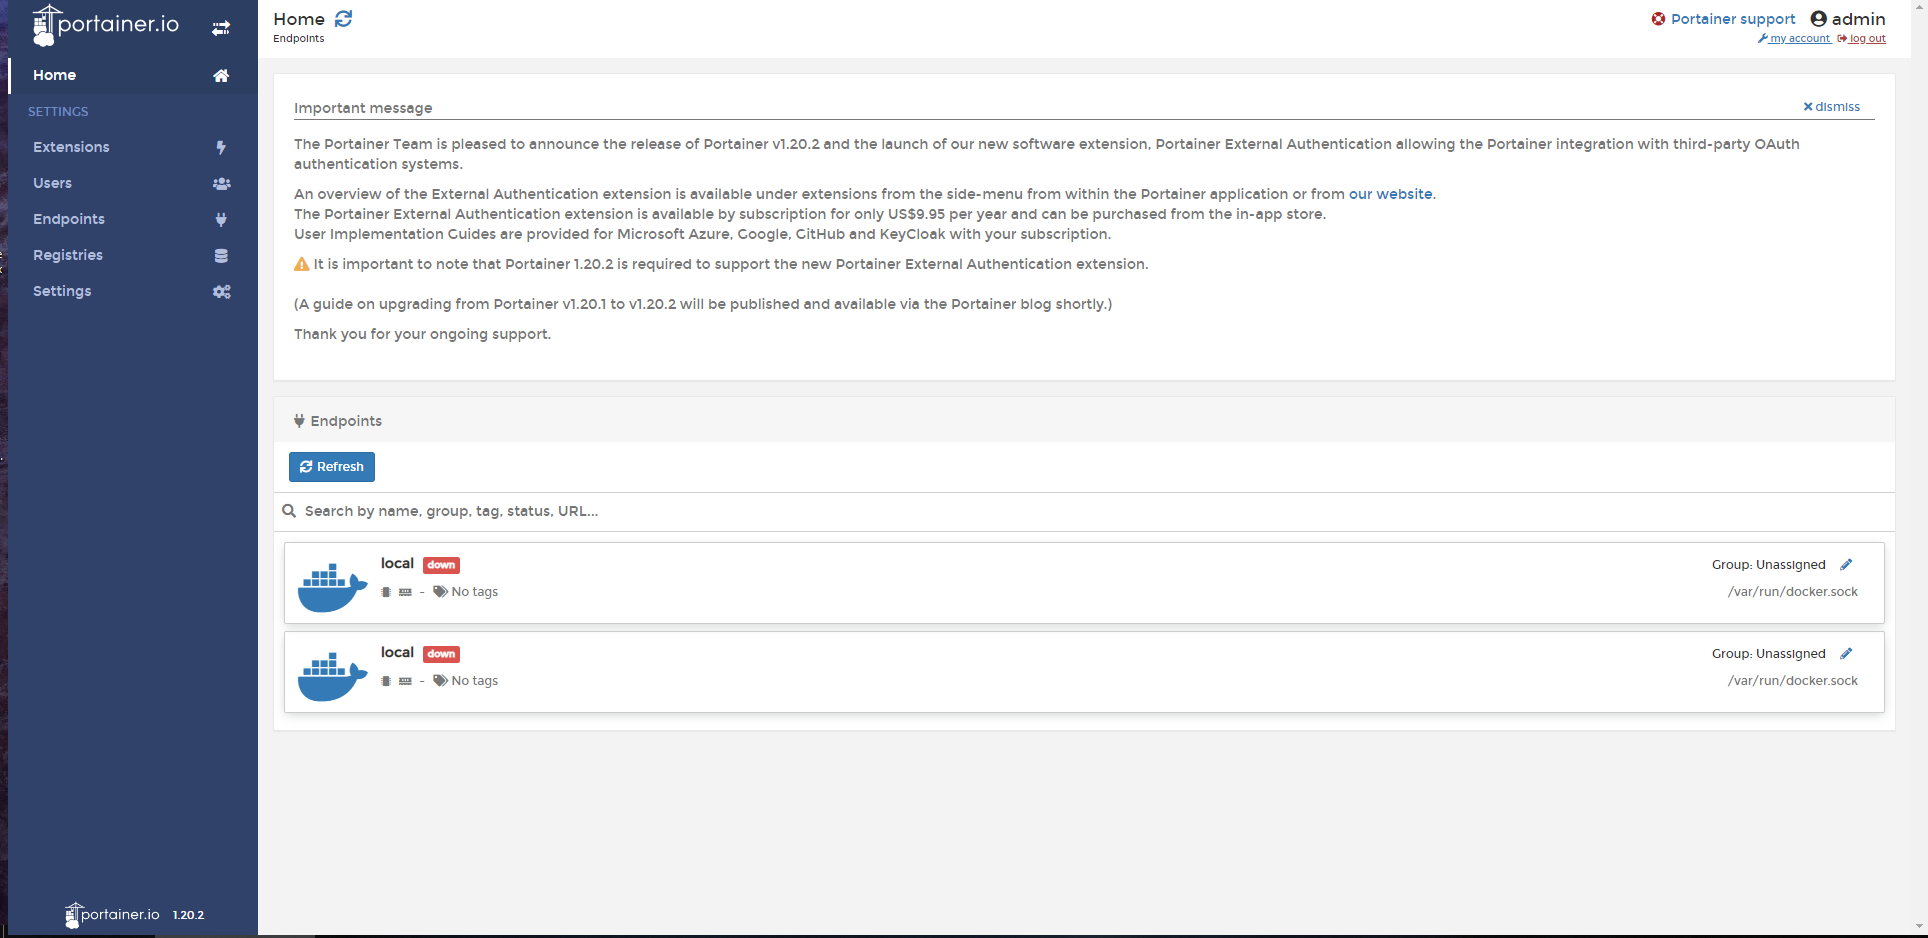Click the warning triangle icon in message

pyautogui.click(x=301, y=265)
